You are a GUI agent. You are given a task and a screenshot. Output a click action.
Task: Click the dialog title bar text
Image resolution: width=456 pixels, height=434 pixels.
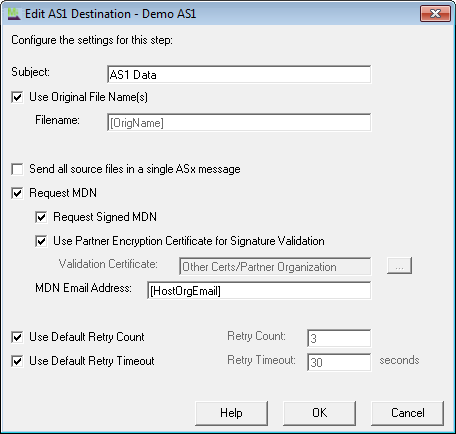(110, 14)
